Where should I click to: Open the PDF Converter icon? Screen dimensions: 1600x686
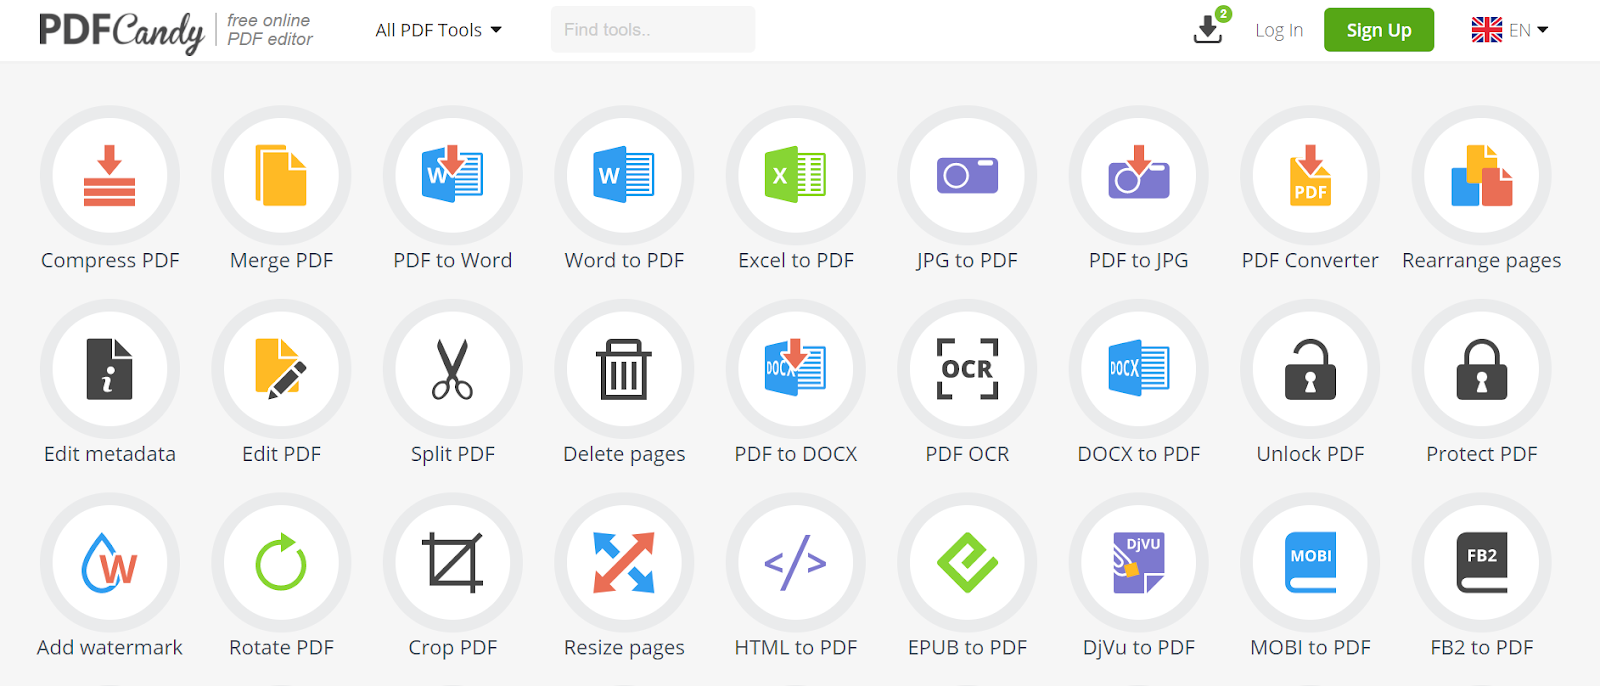click(1310, 175)
